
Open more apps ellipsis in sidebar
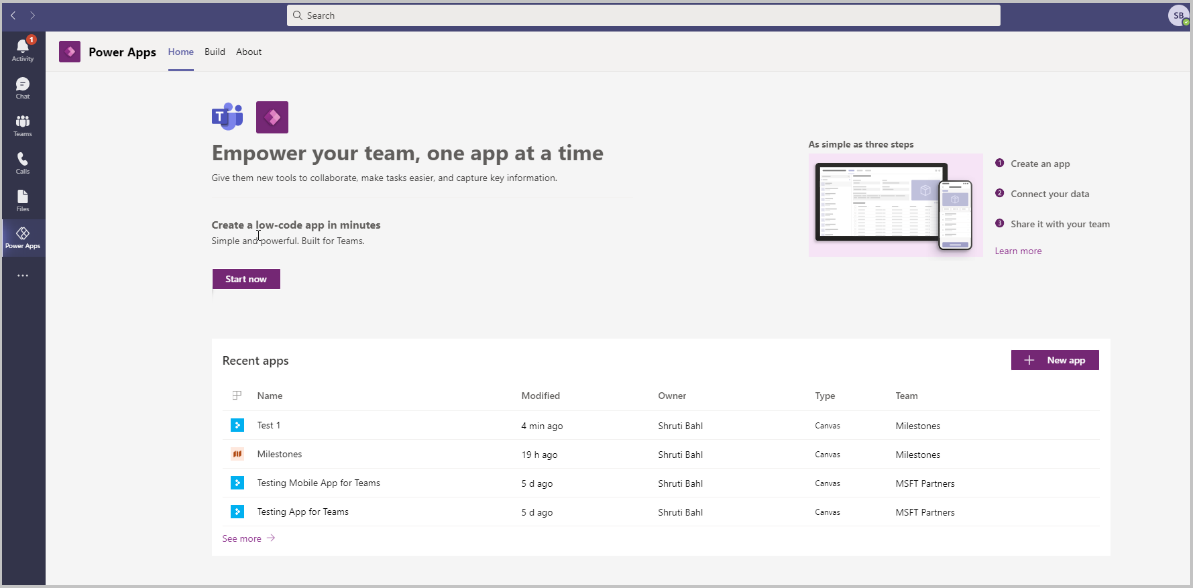(x=23, y=275)
